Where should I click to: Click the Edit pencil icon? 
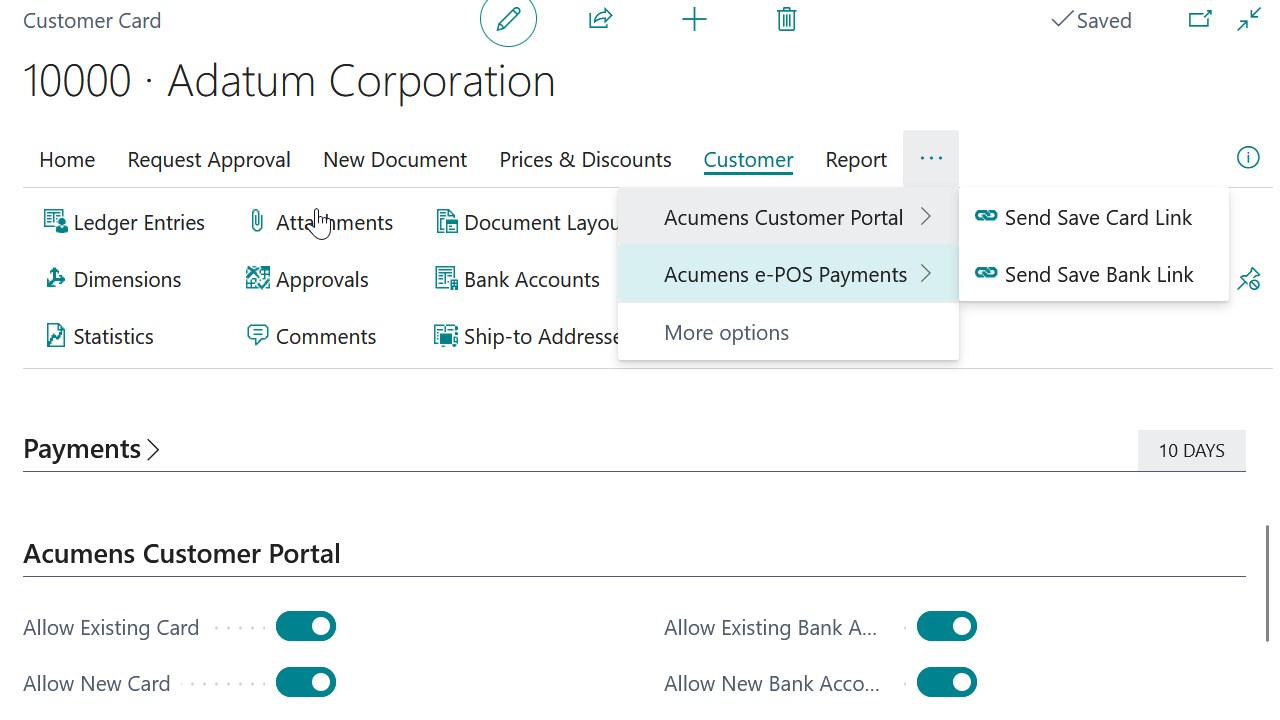click(508, 19)
